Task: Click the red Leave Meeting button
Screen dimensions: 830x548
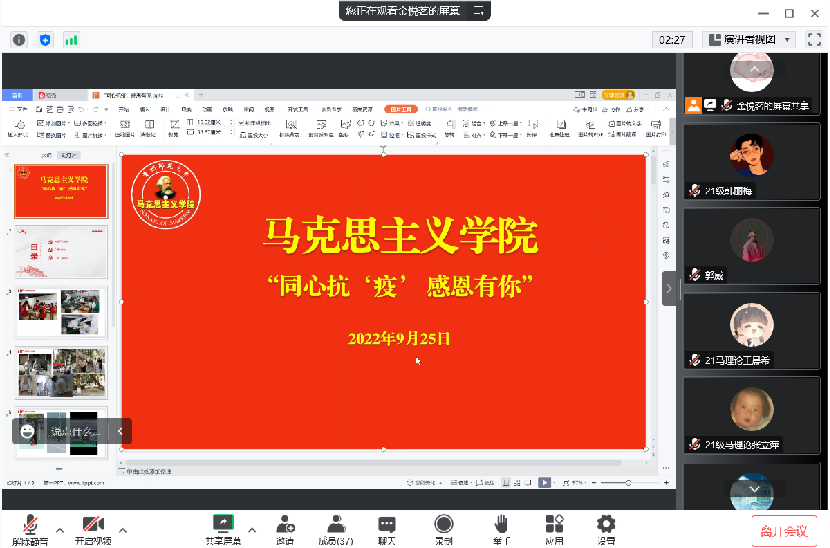Action: coord(783,532)
